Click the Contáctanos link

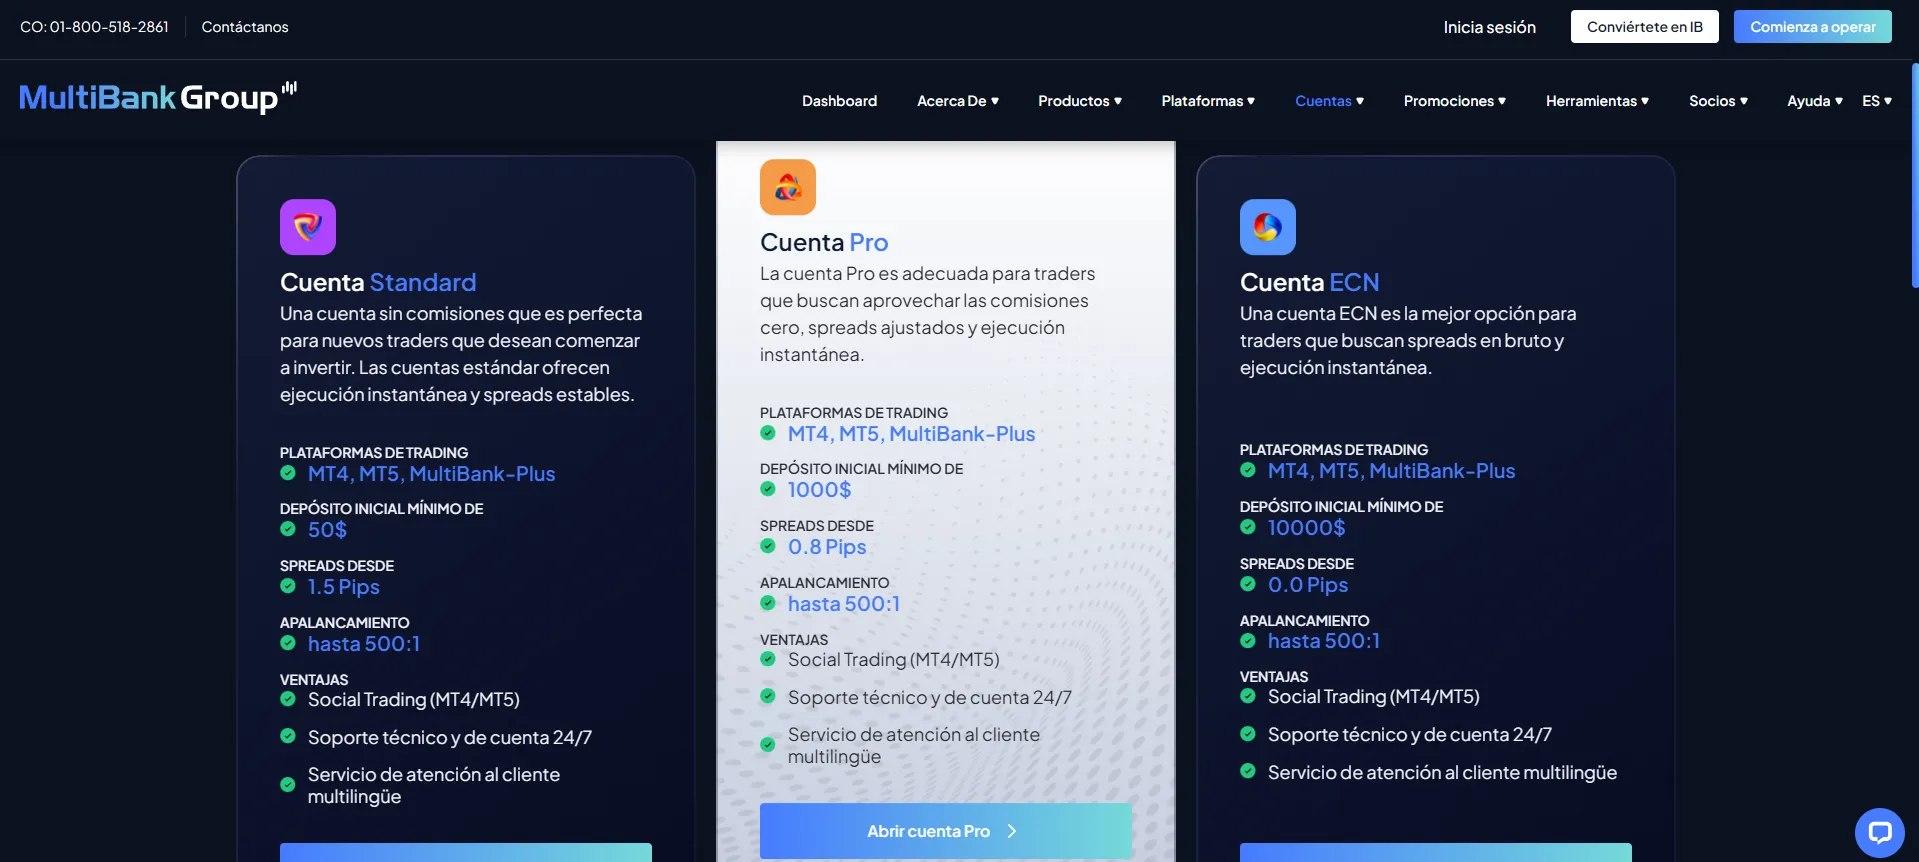(245, 27)
